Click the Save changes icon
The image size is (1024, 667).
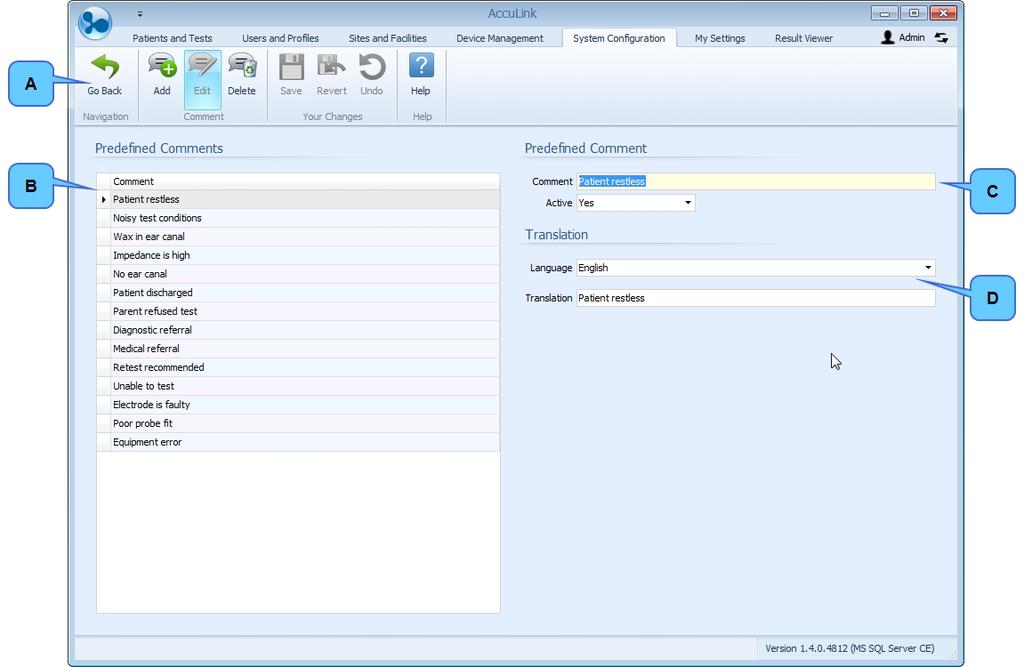[x=291, y=67]
